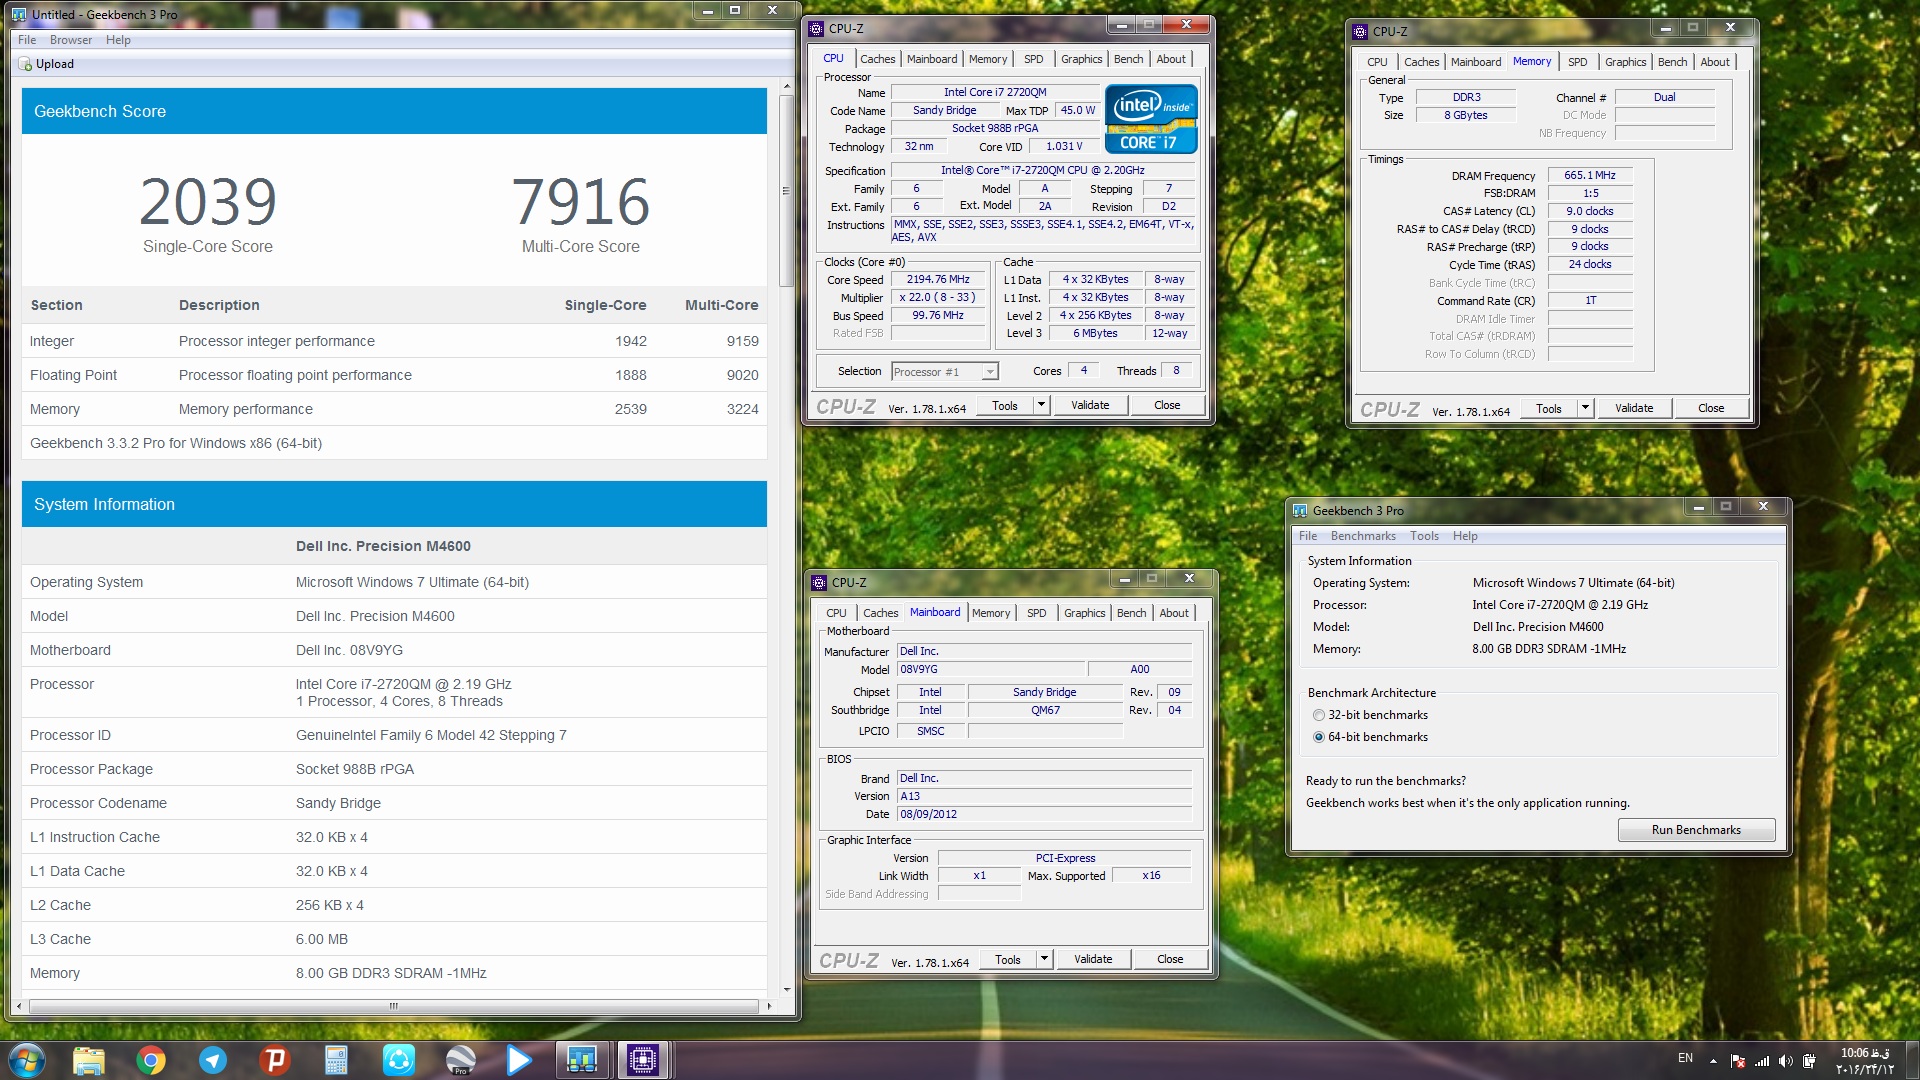Switch to Geekbench via its taskbar button
The image size is (1920, 1080).
(x=581, y=1060)
